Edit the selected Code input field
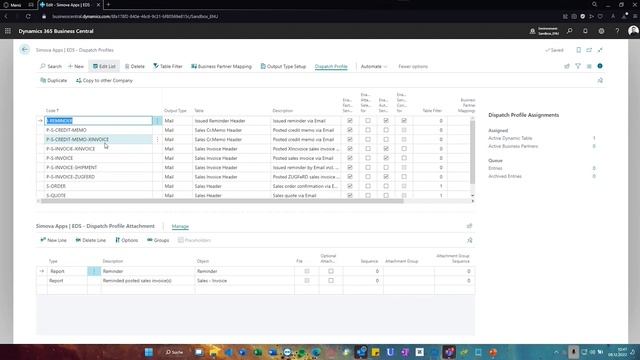The image size is (640, 360). pyautogui.click(x=98, y=121)
